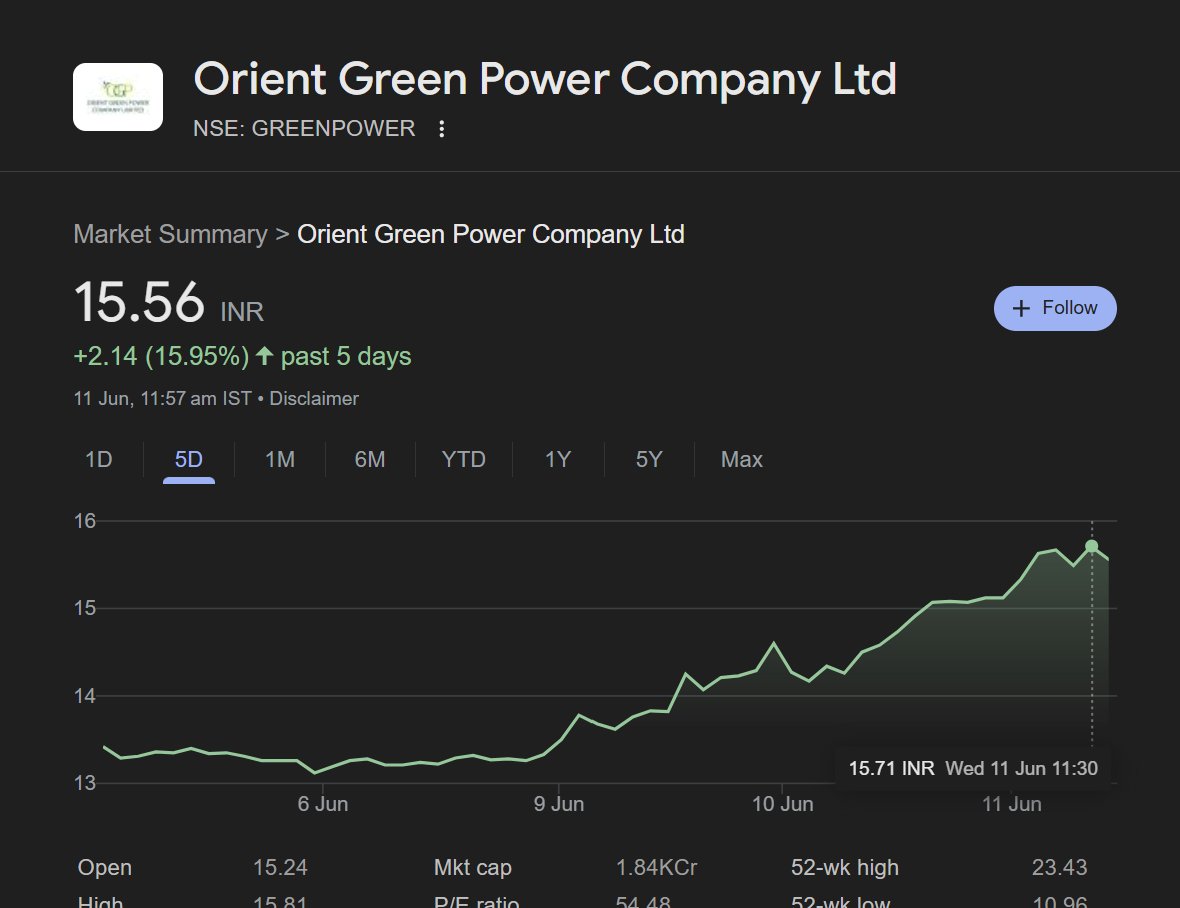Click the Mkt cap value 1.84KCr
Screen dimensions: 1180x908
[x=656, y=867]
